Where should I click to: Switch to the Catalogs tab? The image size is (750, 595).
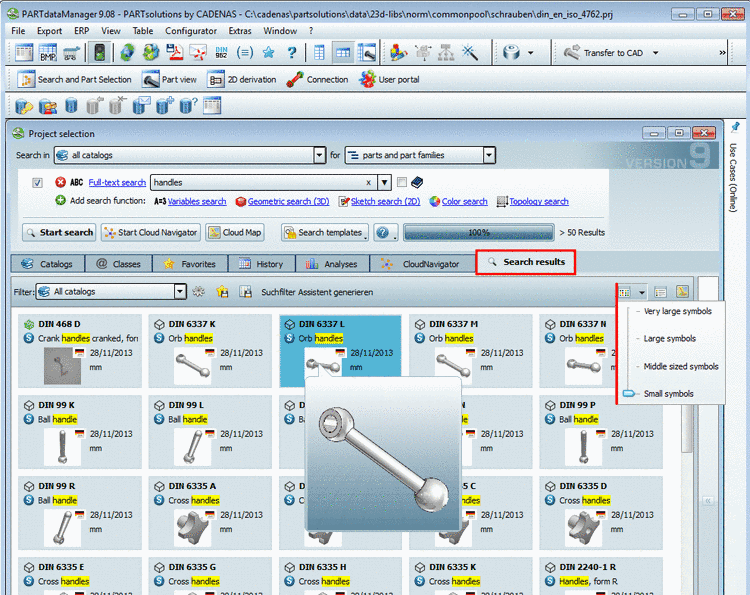[47, 264]
